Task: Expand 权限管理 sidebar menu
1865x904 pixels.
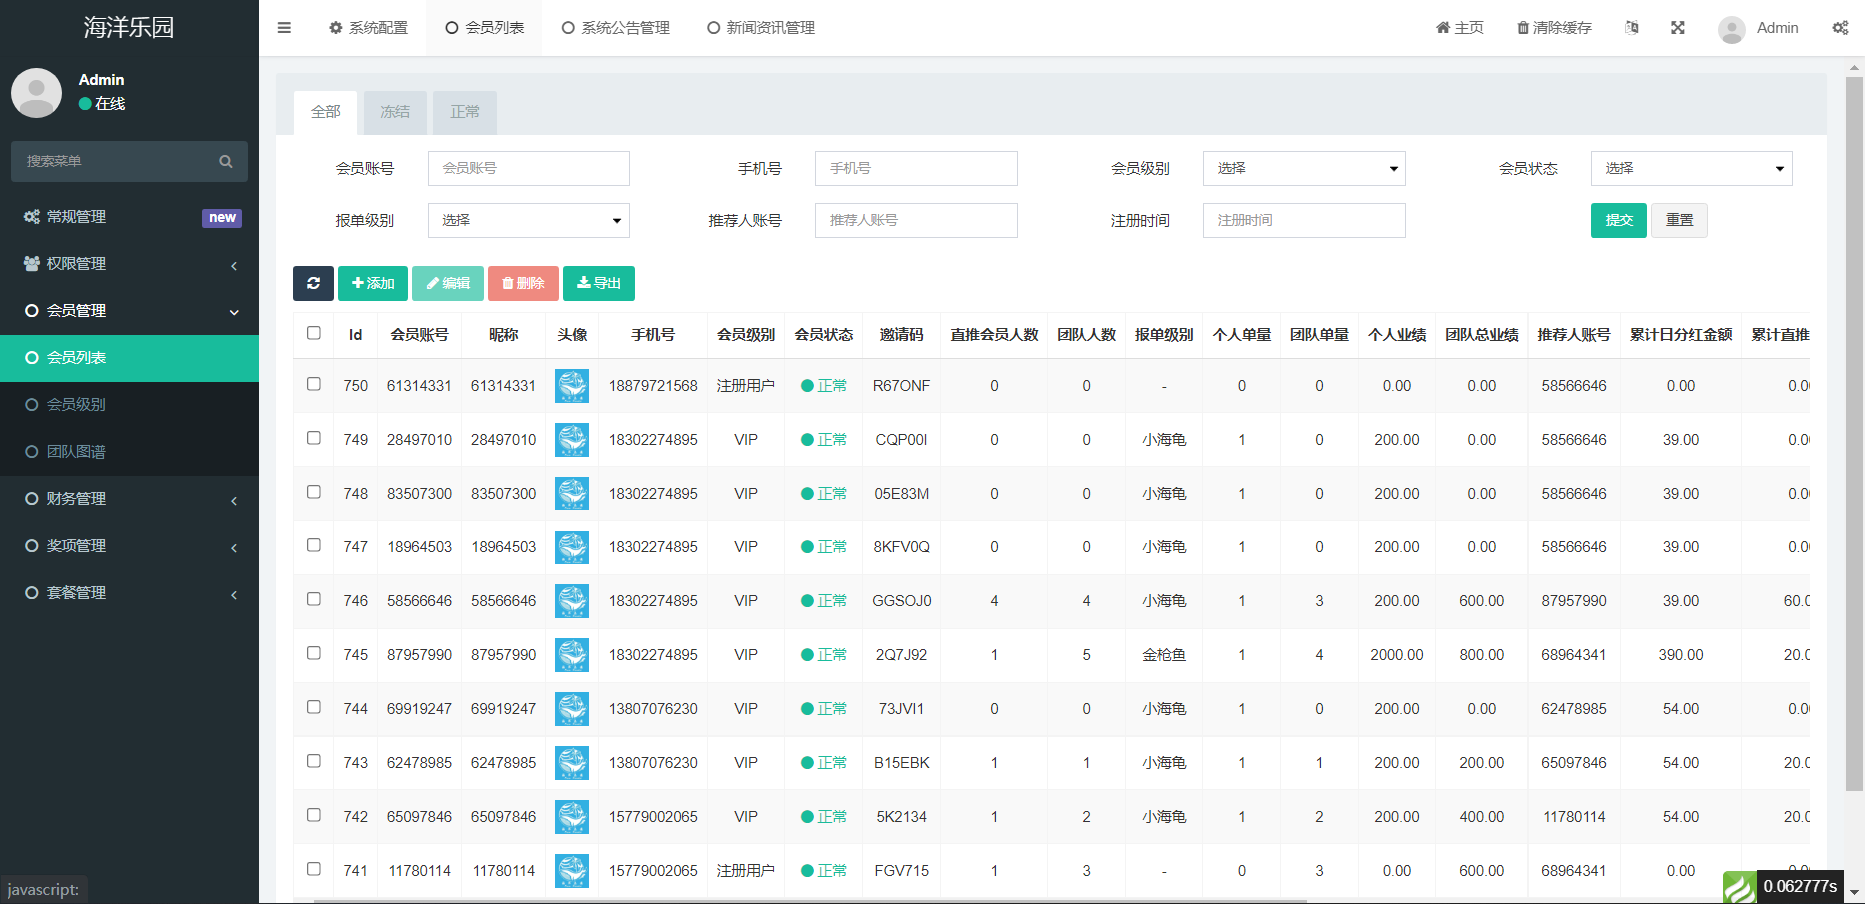Action: point(129,264)
